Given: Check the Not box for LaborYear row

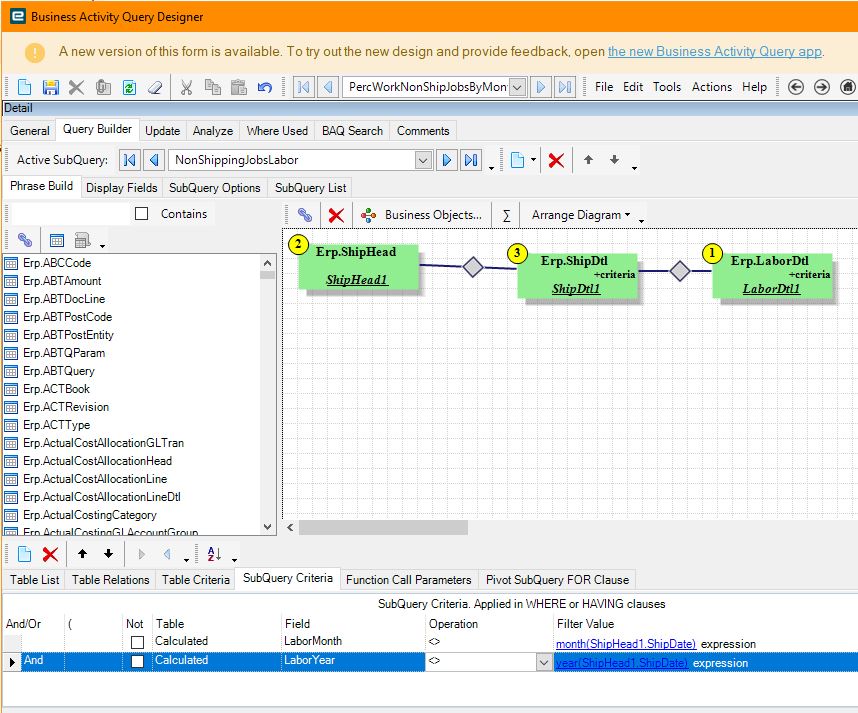Looking at the screenshot, I should tap(137, 661).
